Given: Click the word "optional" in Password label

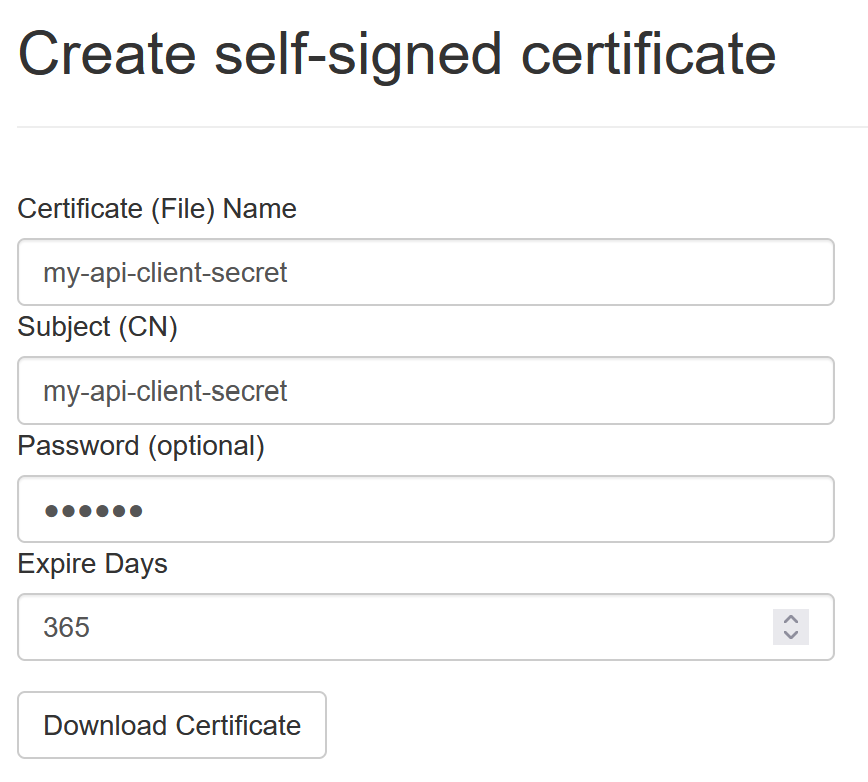Looking at the screenshot, I should pyautogui.click(x=206, y=446).
